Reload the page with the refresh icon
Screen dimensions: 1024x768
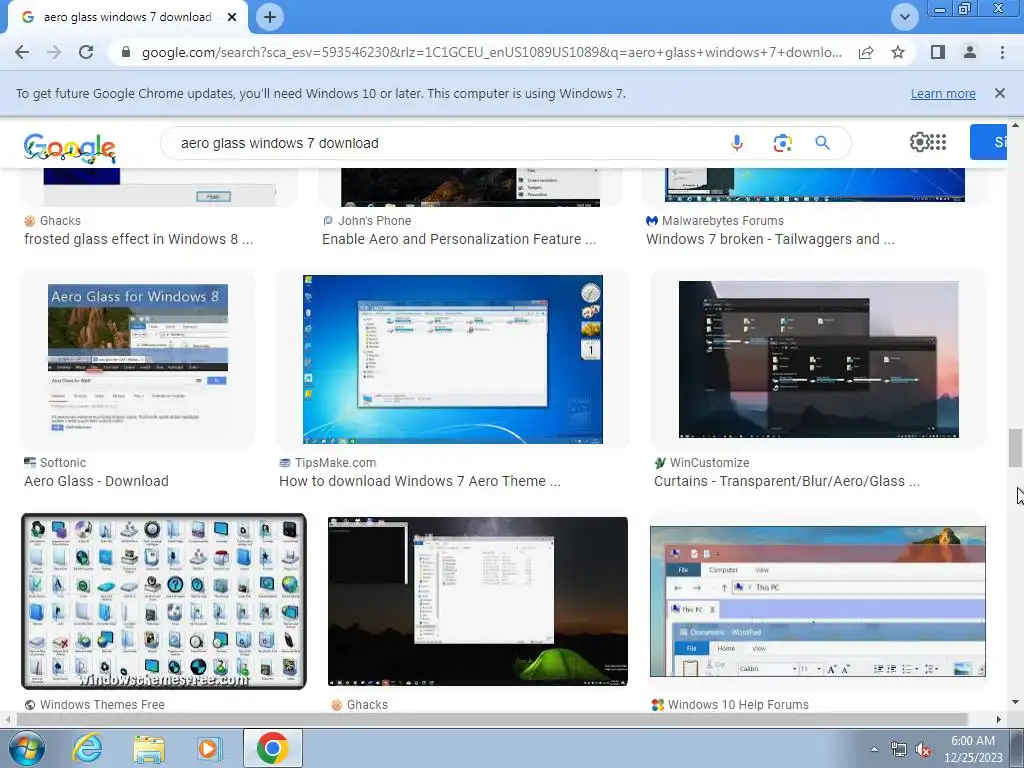click(x=86, y=52)
